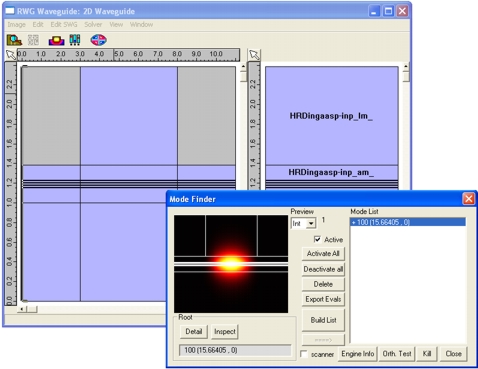Image resolution: width=478 pixels, height=369 pixels.
Task: Open the View menu
Action: pos(116,24)
